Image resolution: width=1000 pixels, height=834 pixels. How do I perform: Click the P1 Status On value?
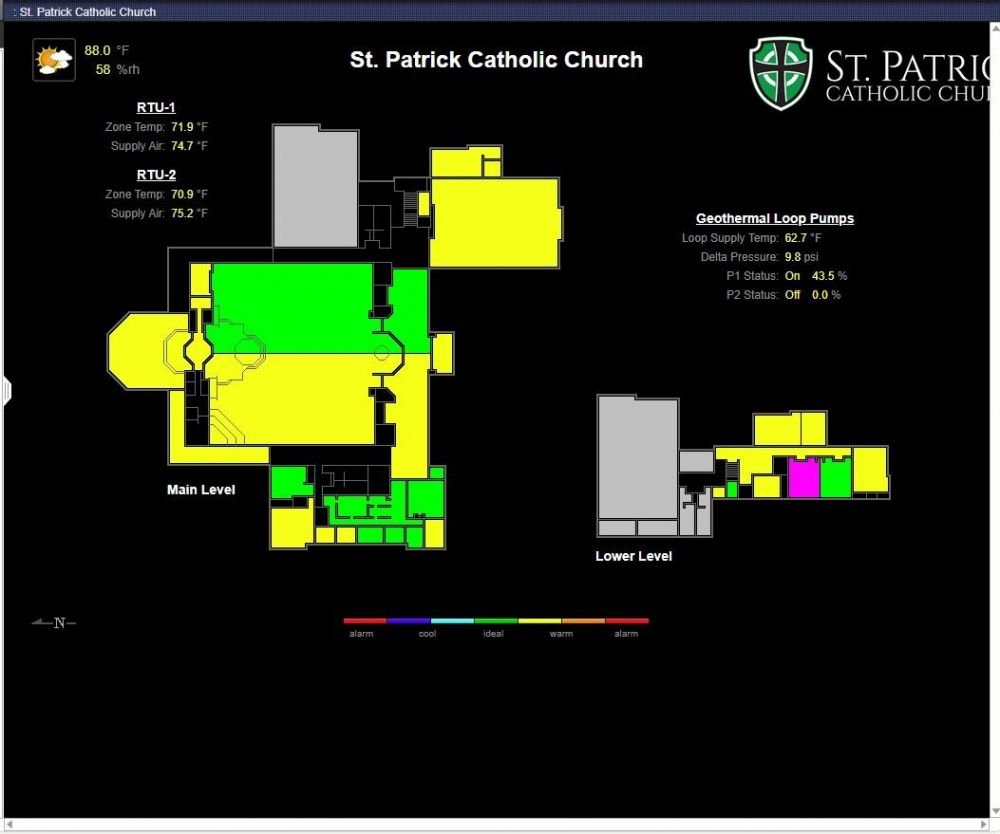pos(792,276)
